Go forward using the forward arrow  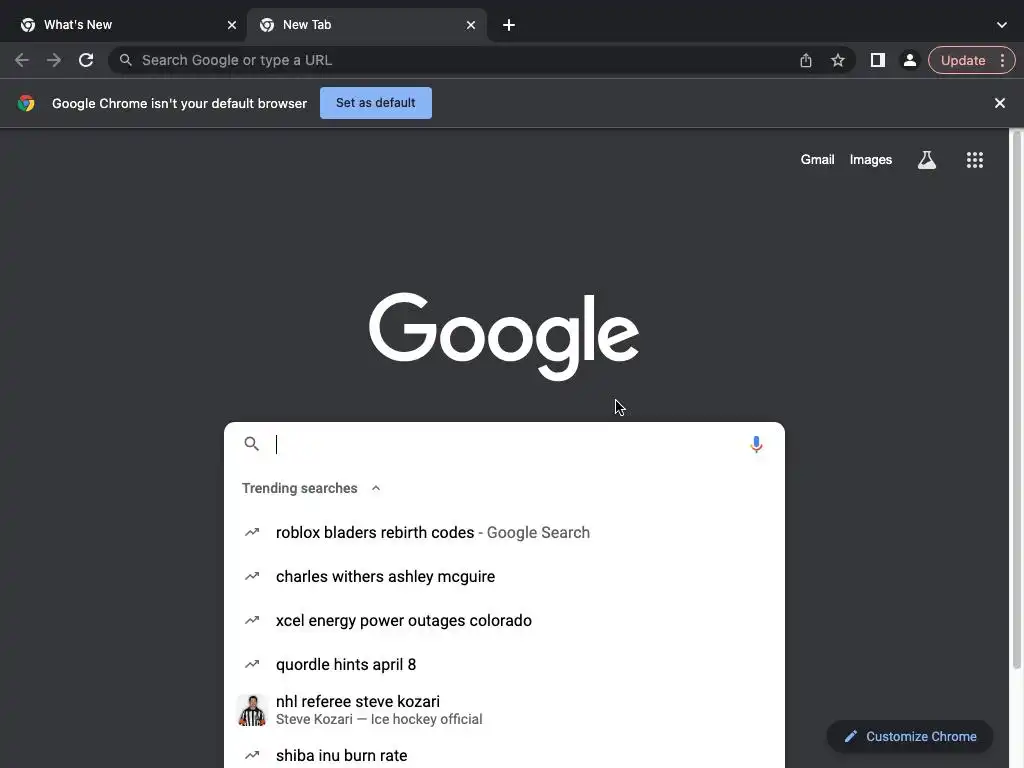point(54,60)
